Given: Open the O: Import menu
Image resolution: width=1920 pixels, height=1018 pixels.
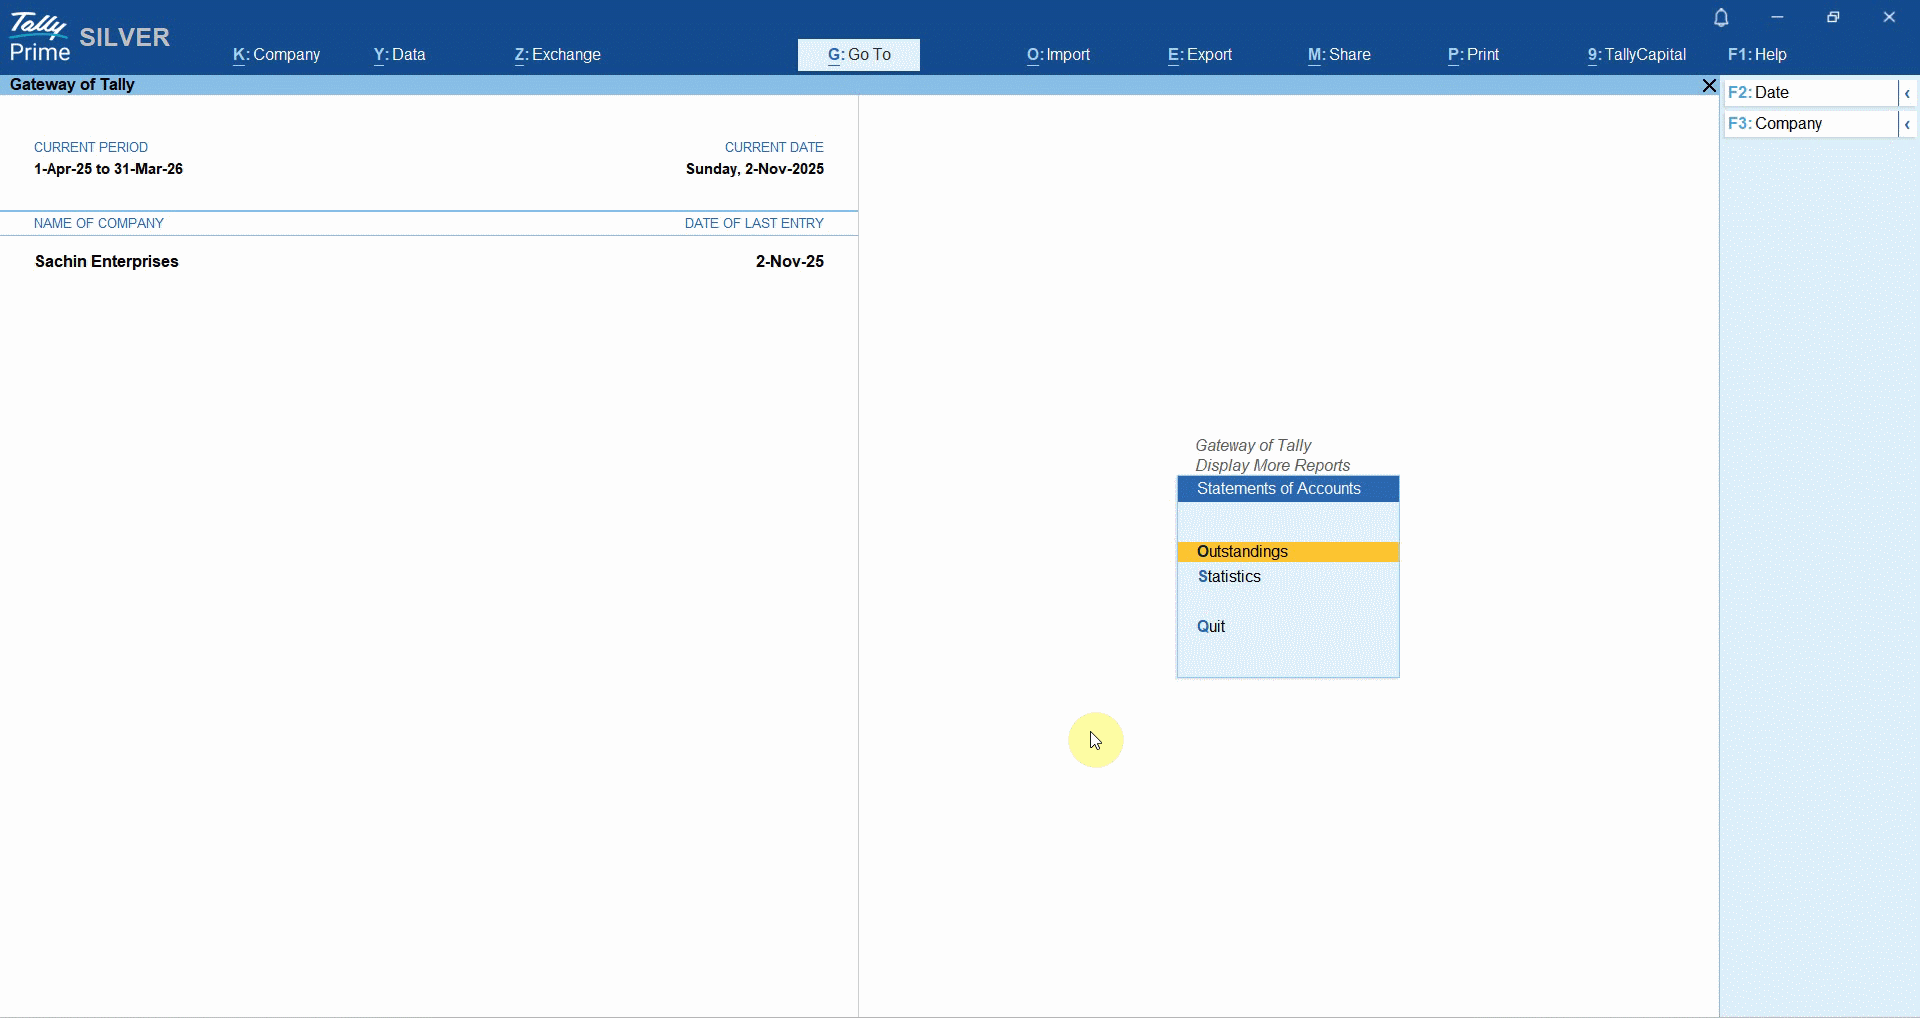Looking at the screenshot, I should click(x=1059, y=55).
